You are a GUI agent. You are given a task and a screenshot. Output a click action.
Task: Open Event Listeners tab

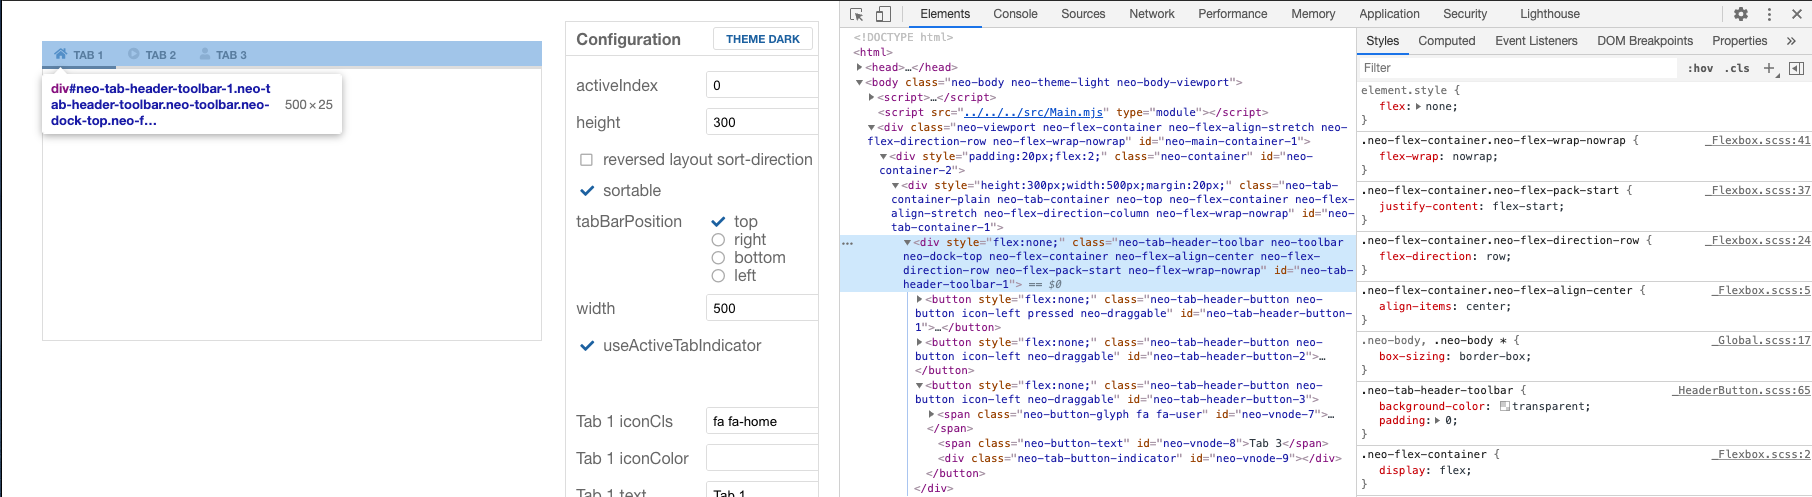[x=1536, y=41]
